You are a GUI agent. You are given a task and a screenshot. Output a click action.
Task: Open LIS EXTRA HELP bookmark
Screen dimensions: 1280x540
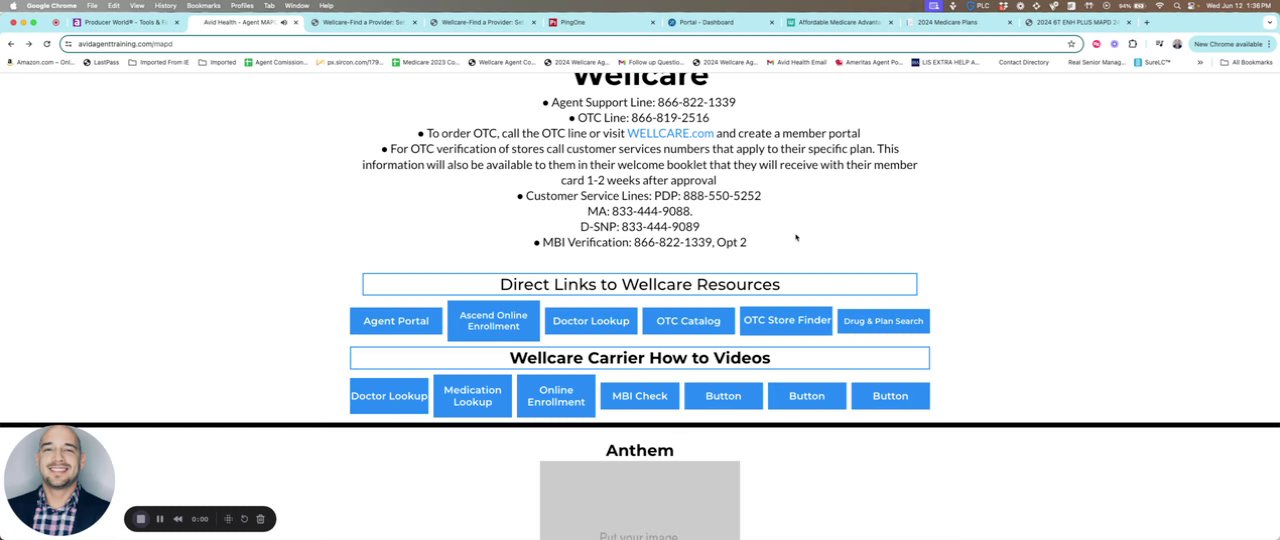(945, 62)
